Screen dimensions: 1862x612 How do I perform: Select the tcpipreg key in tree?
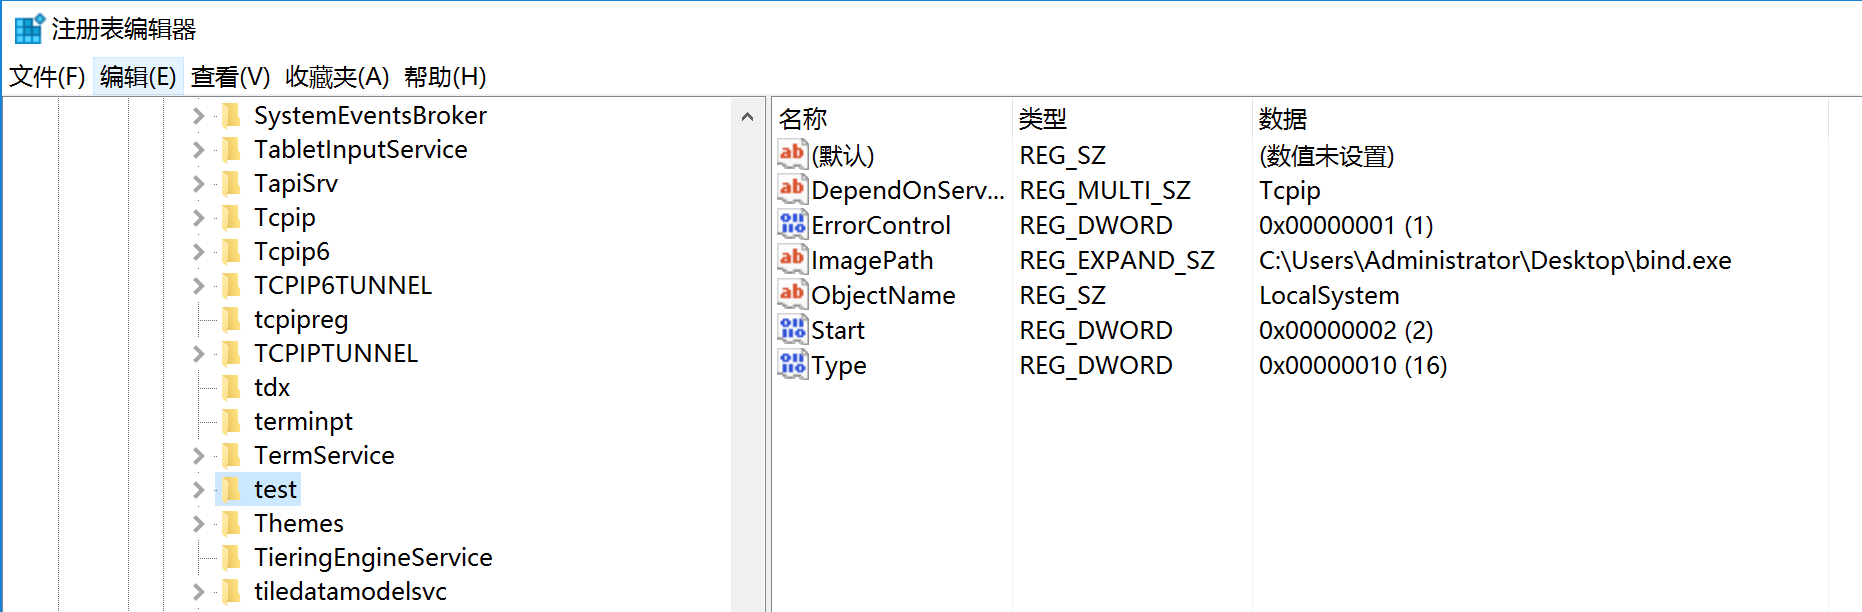click(x=301, y=320)
